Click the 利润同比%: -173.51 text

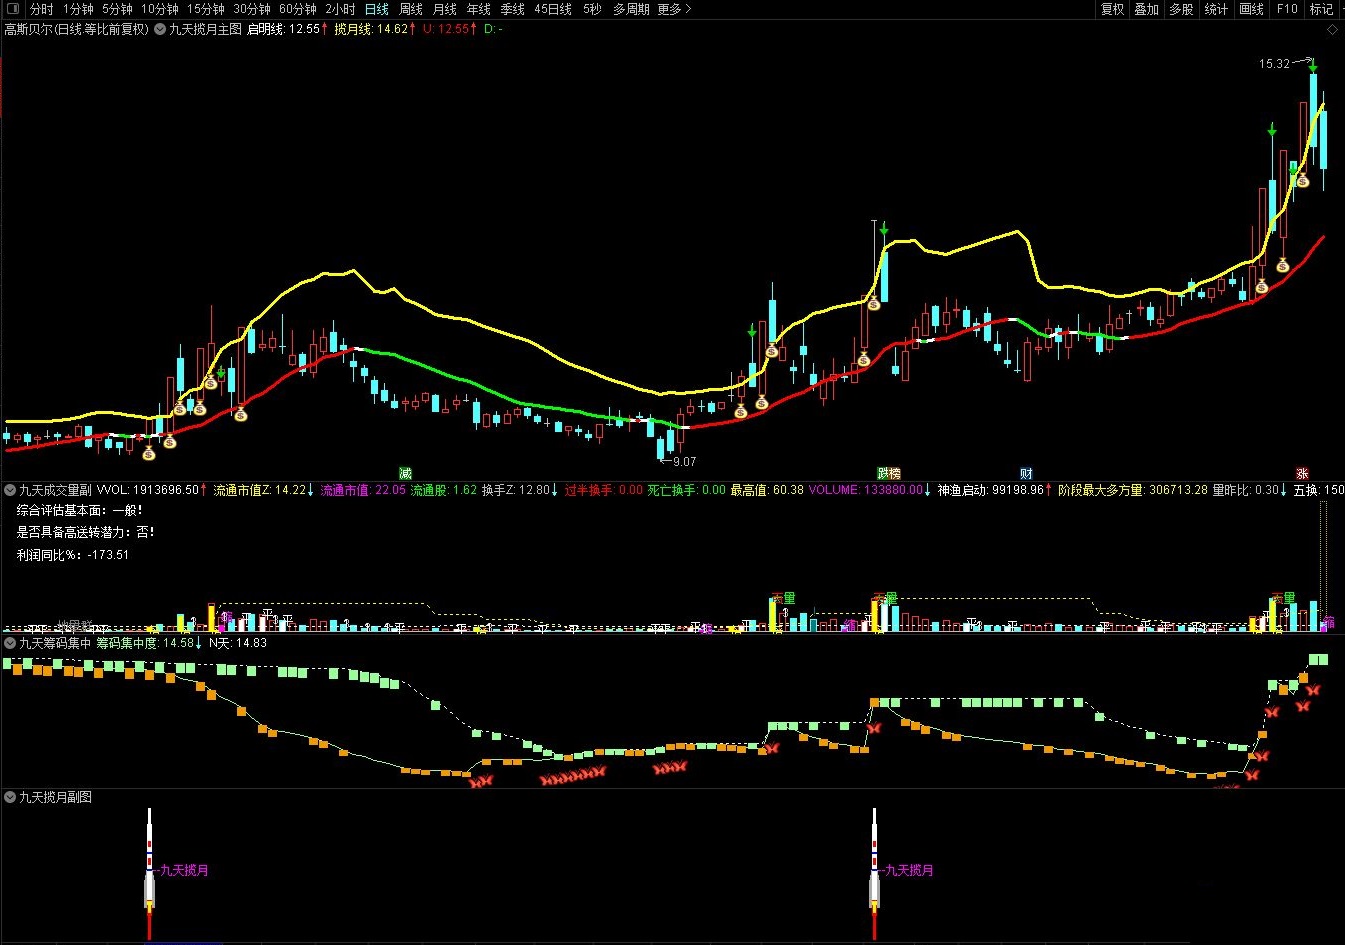click(x=73, y=555)
